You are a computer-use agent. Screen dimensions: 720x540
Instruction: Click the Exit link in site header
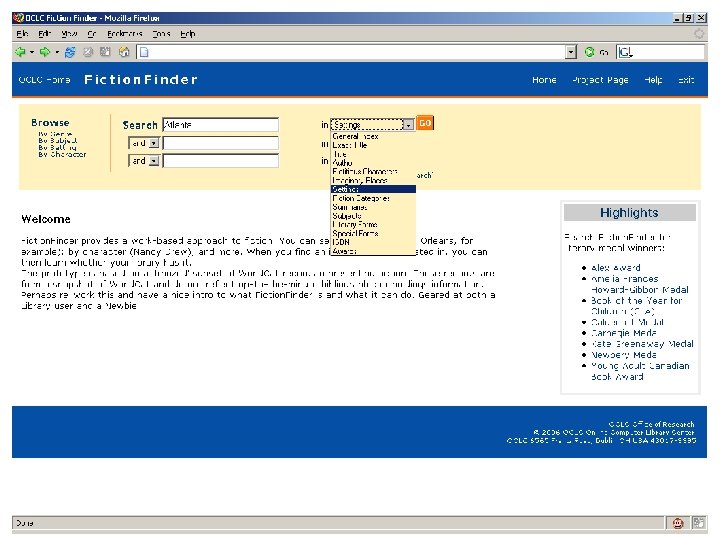tap(686, 80)
